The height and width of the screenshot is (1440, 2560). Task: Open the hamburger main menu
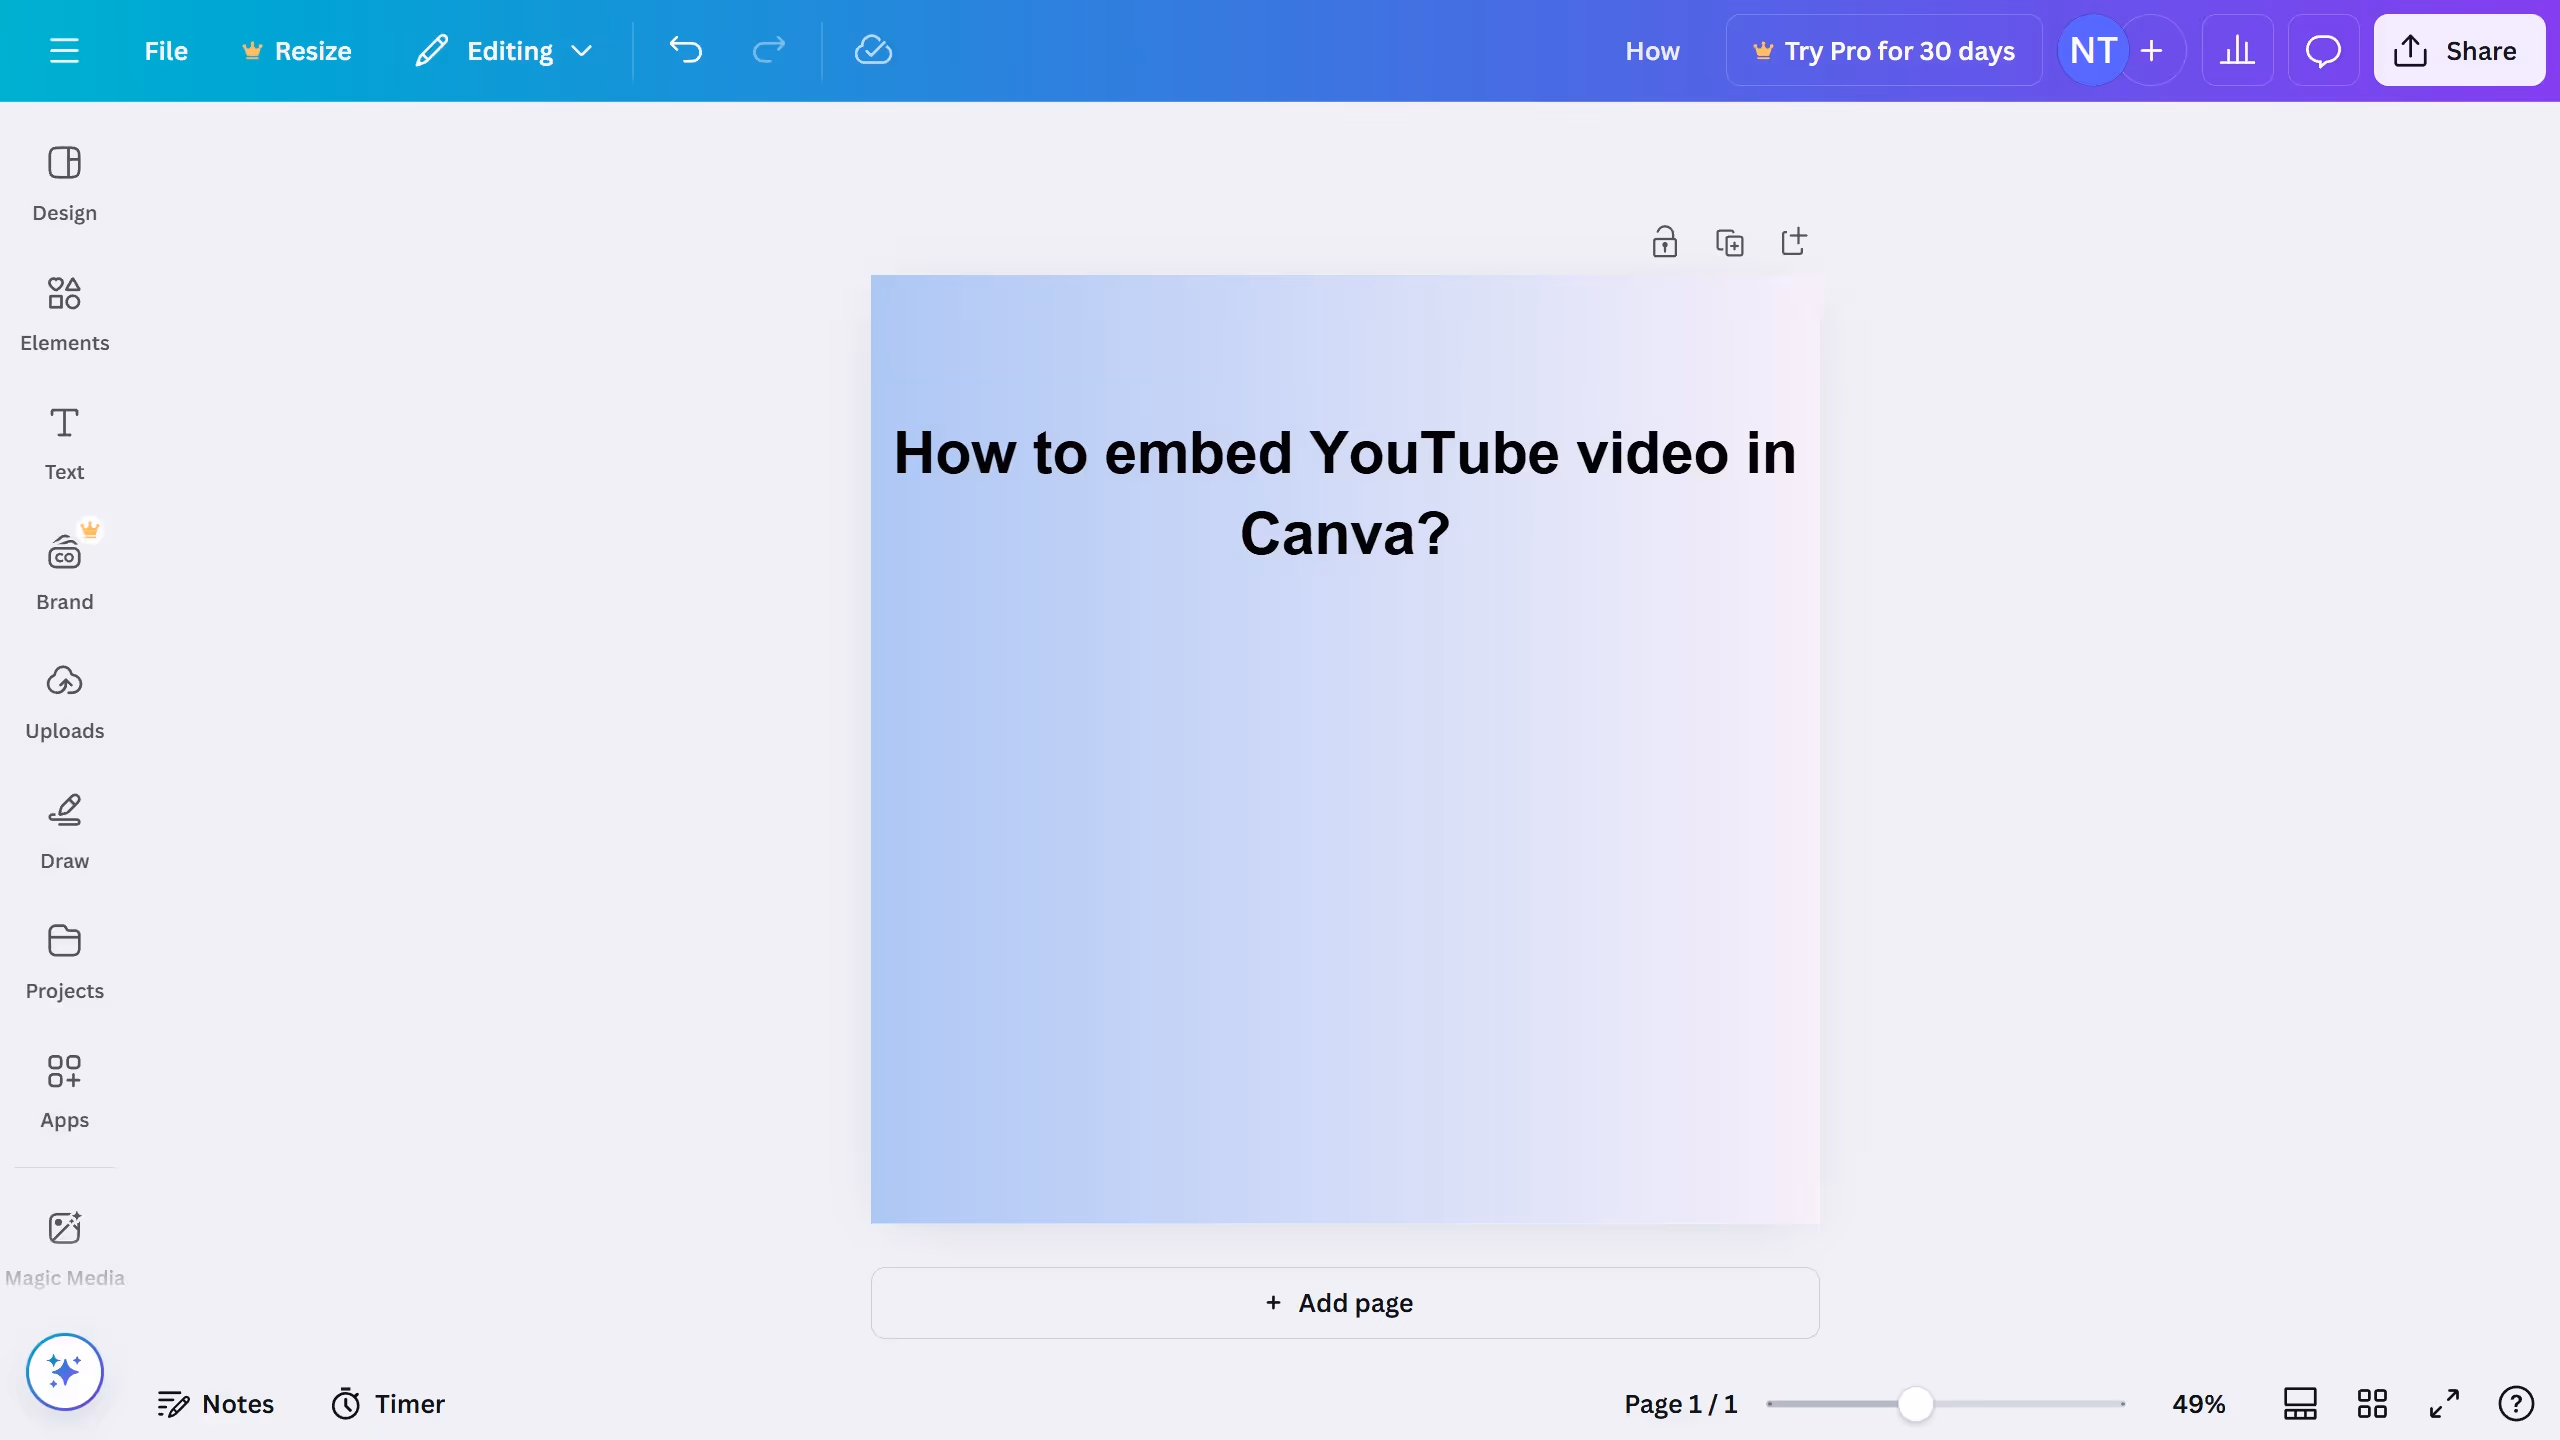pos(66,50)
